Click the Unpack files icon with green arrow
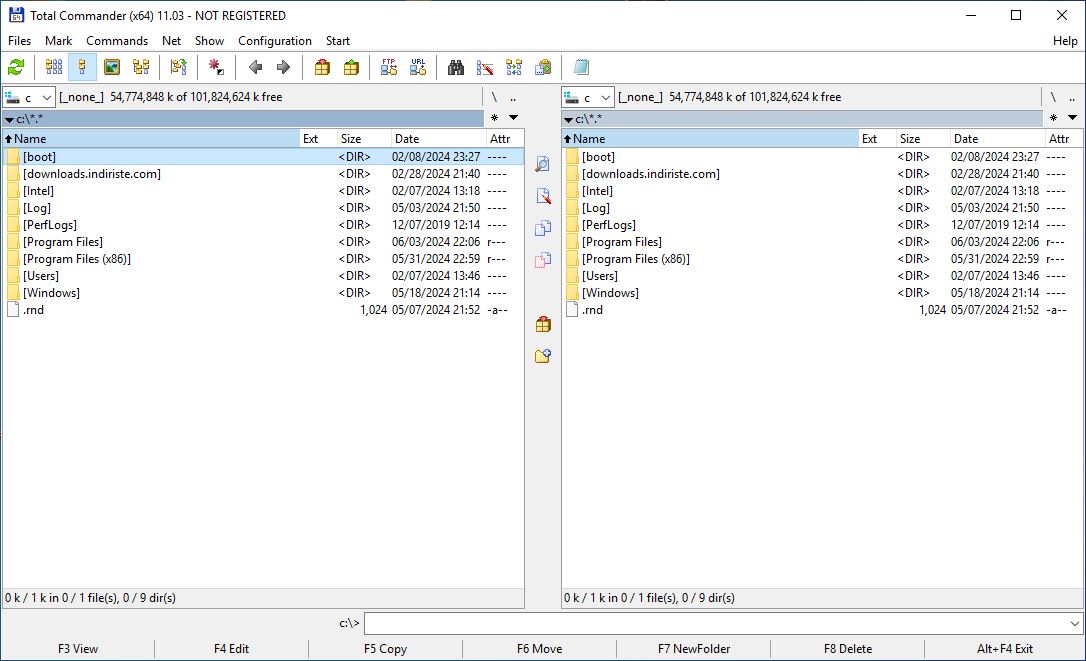 (x=351, y=67)
